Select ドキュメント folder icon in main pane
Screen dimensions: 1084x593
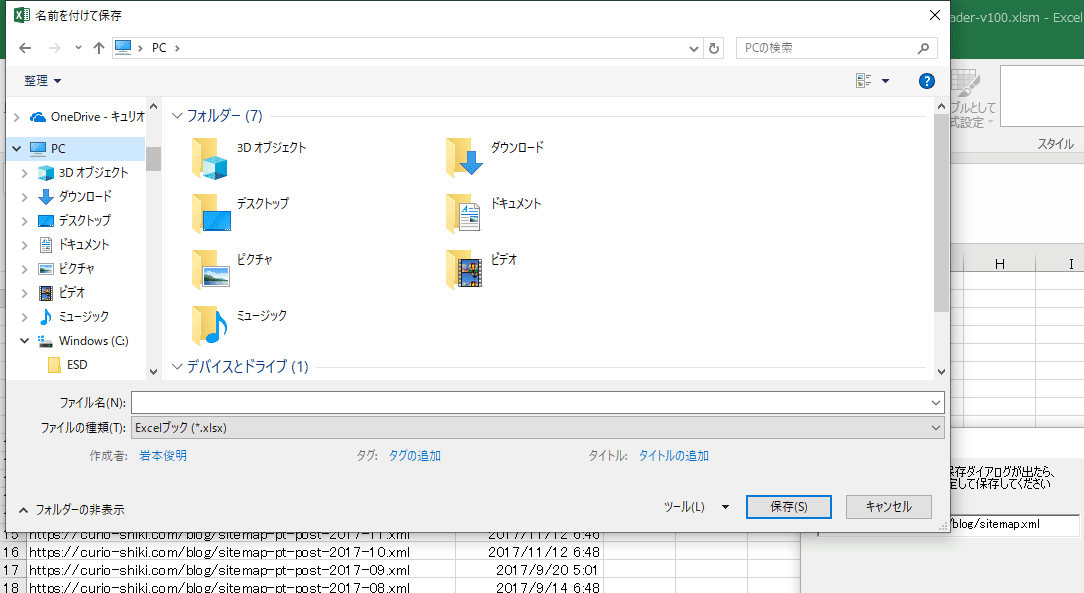coord(464,213)
